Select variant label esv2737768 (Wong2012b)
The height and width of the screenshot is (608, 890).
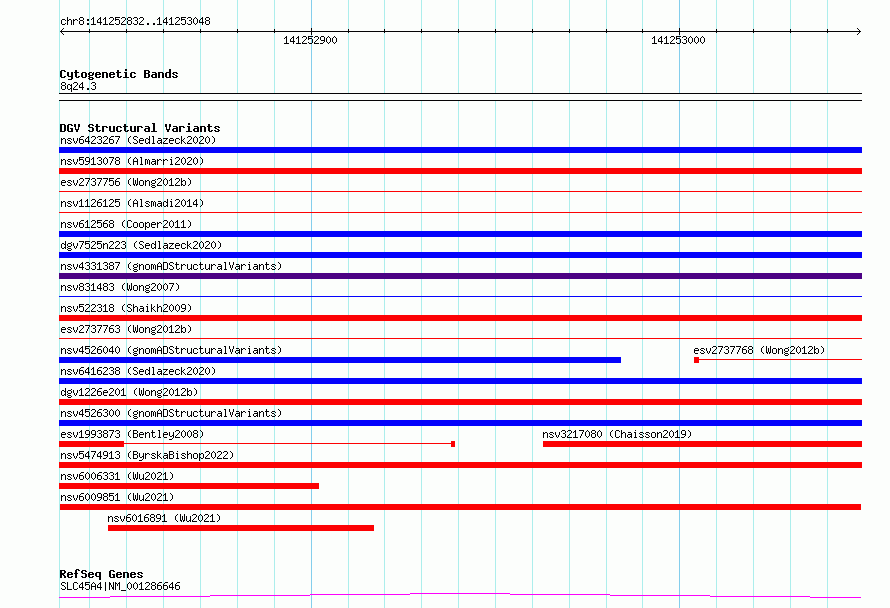coord(759,350)
